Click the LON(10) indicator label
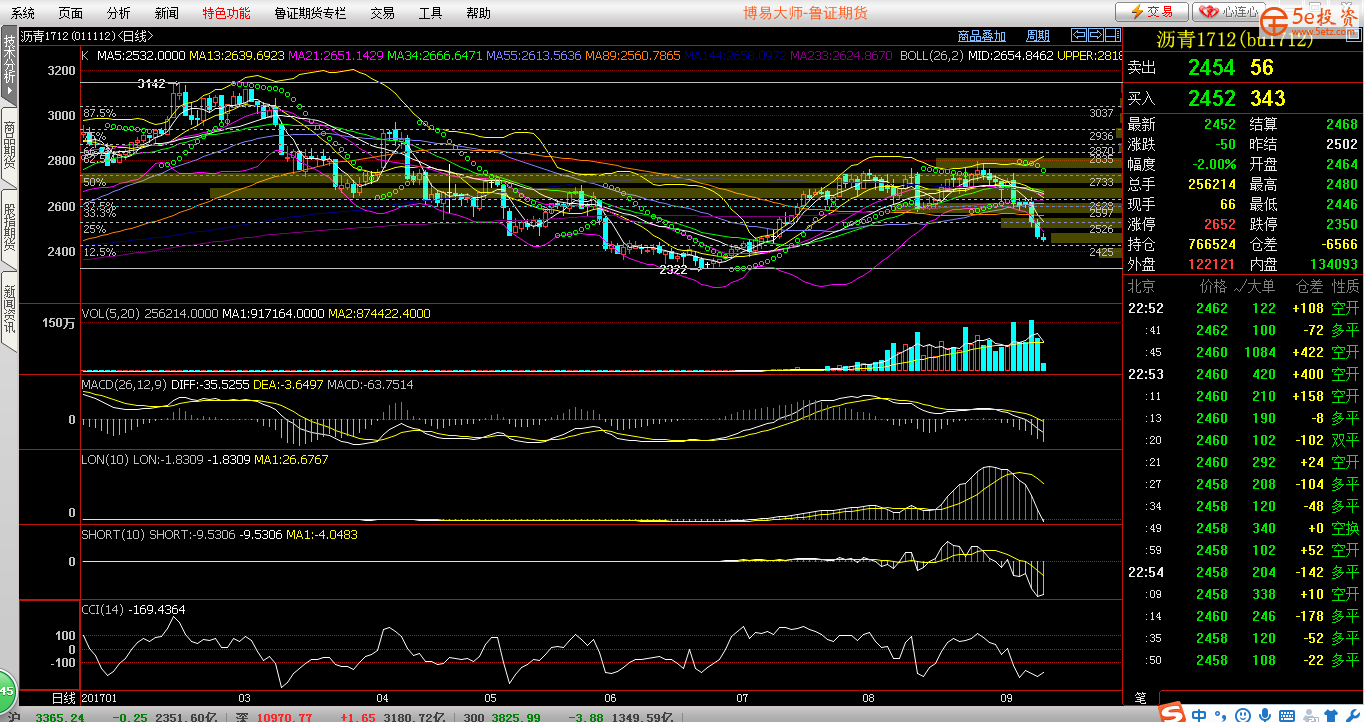The image size is (1364, 722). (105, 460)
